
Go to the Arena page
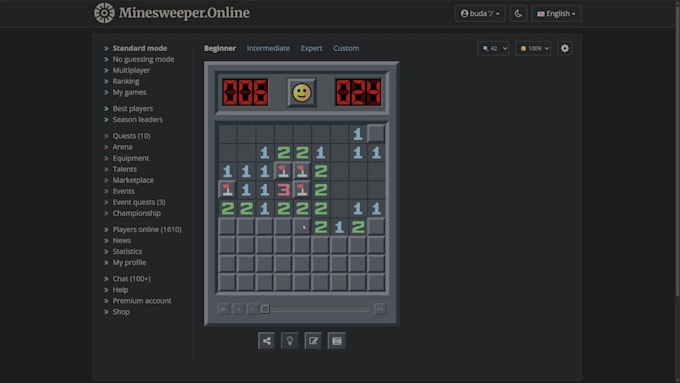pyautogui.click(x=122, y=147)
